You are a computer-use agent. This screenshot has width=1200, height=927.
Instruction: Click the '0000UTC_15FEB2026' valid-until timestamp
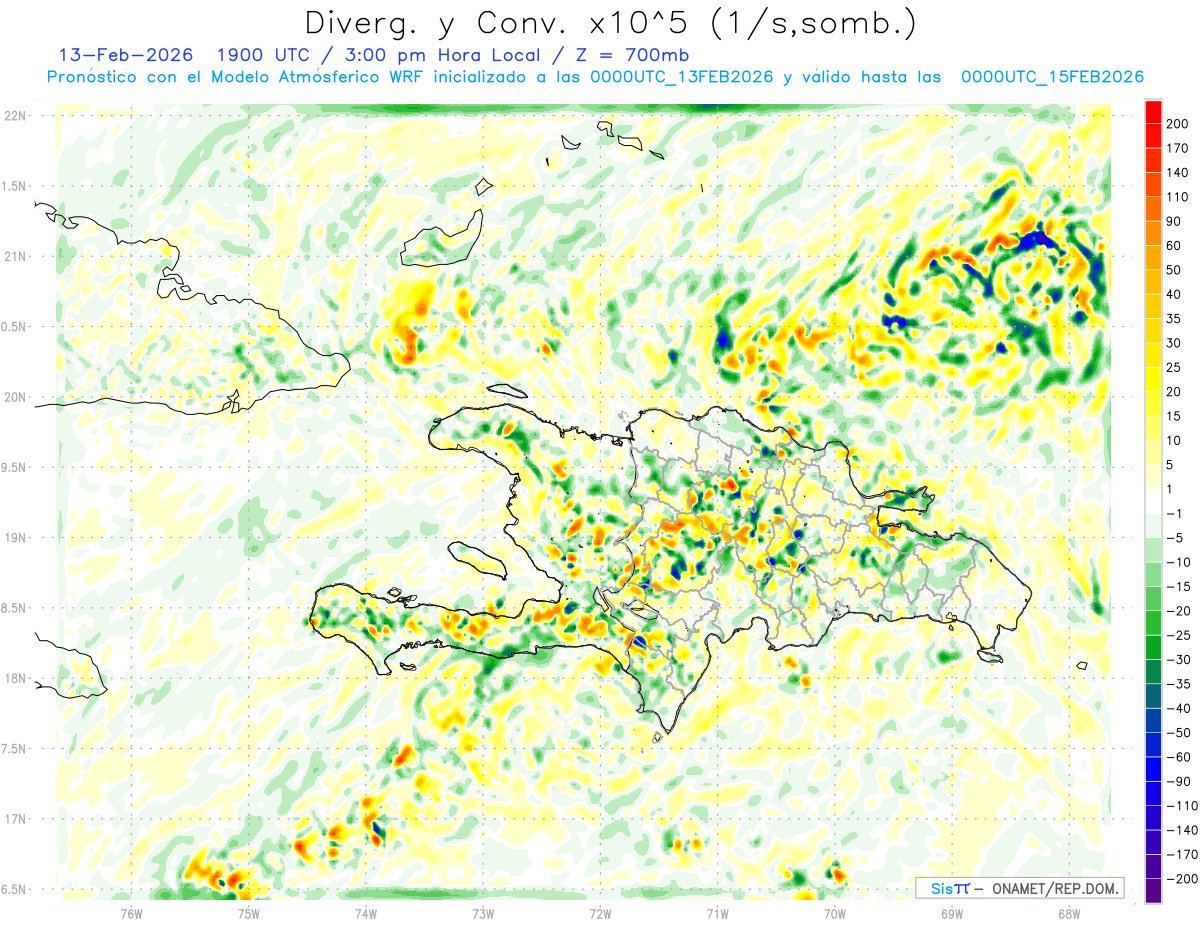point(1051,77)
